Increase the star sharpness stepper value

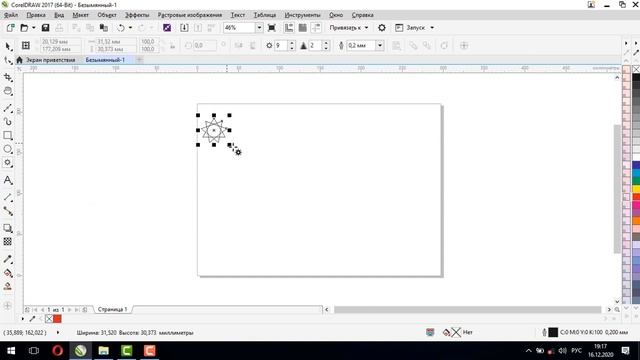326,43
